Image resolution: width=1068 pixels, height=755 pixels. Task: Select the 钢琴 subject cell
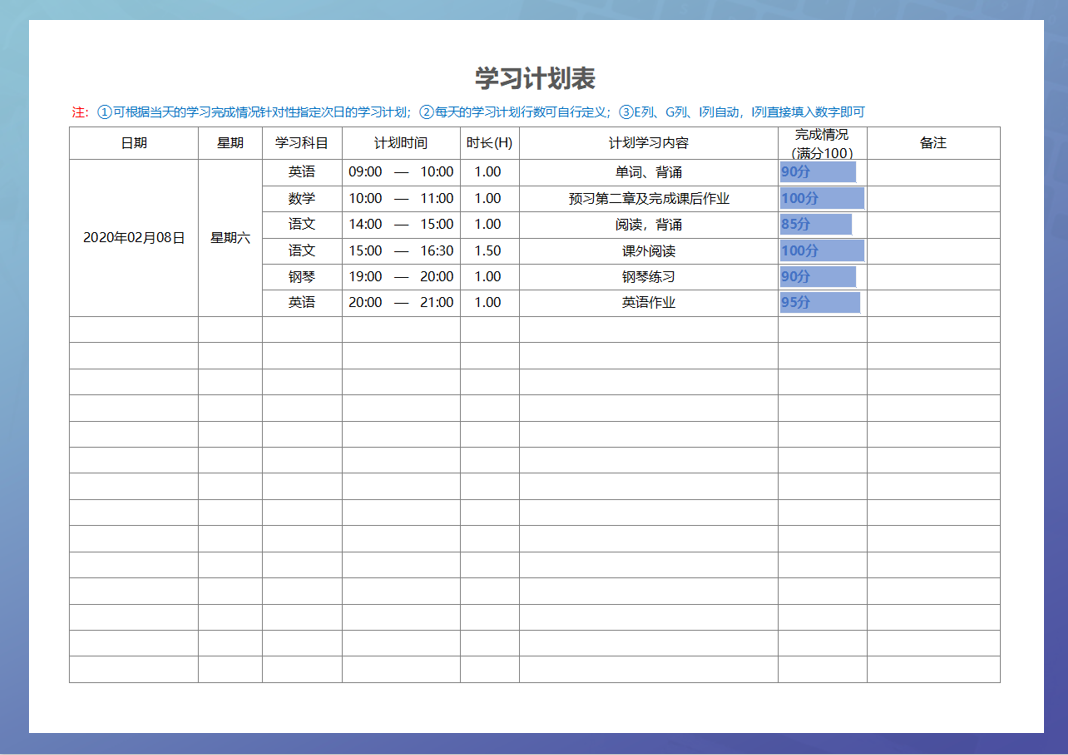click(x=300, y=276)
